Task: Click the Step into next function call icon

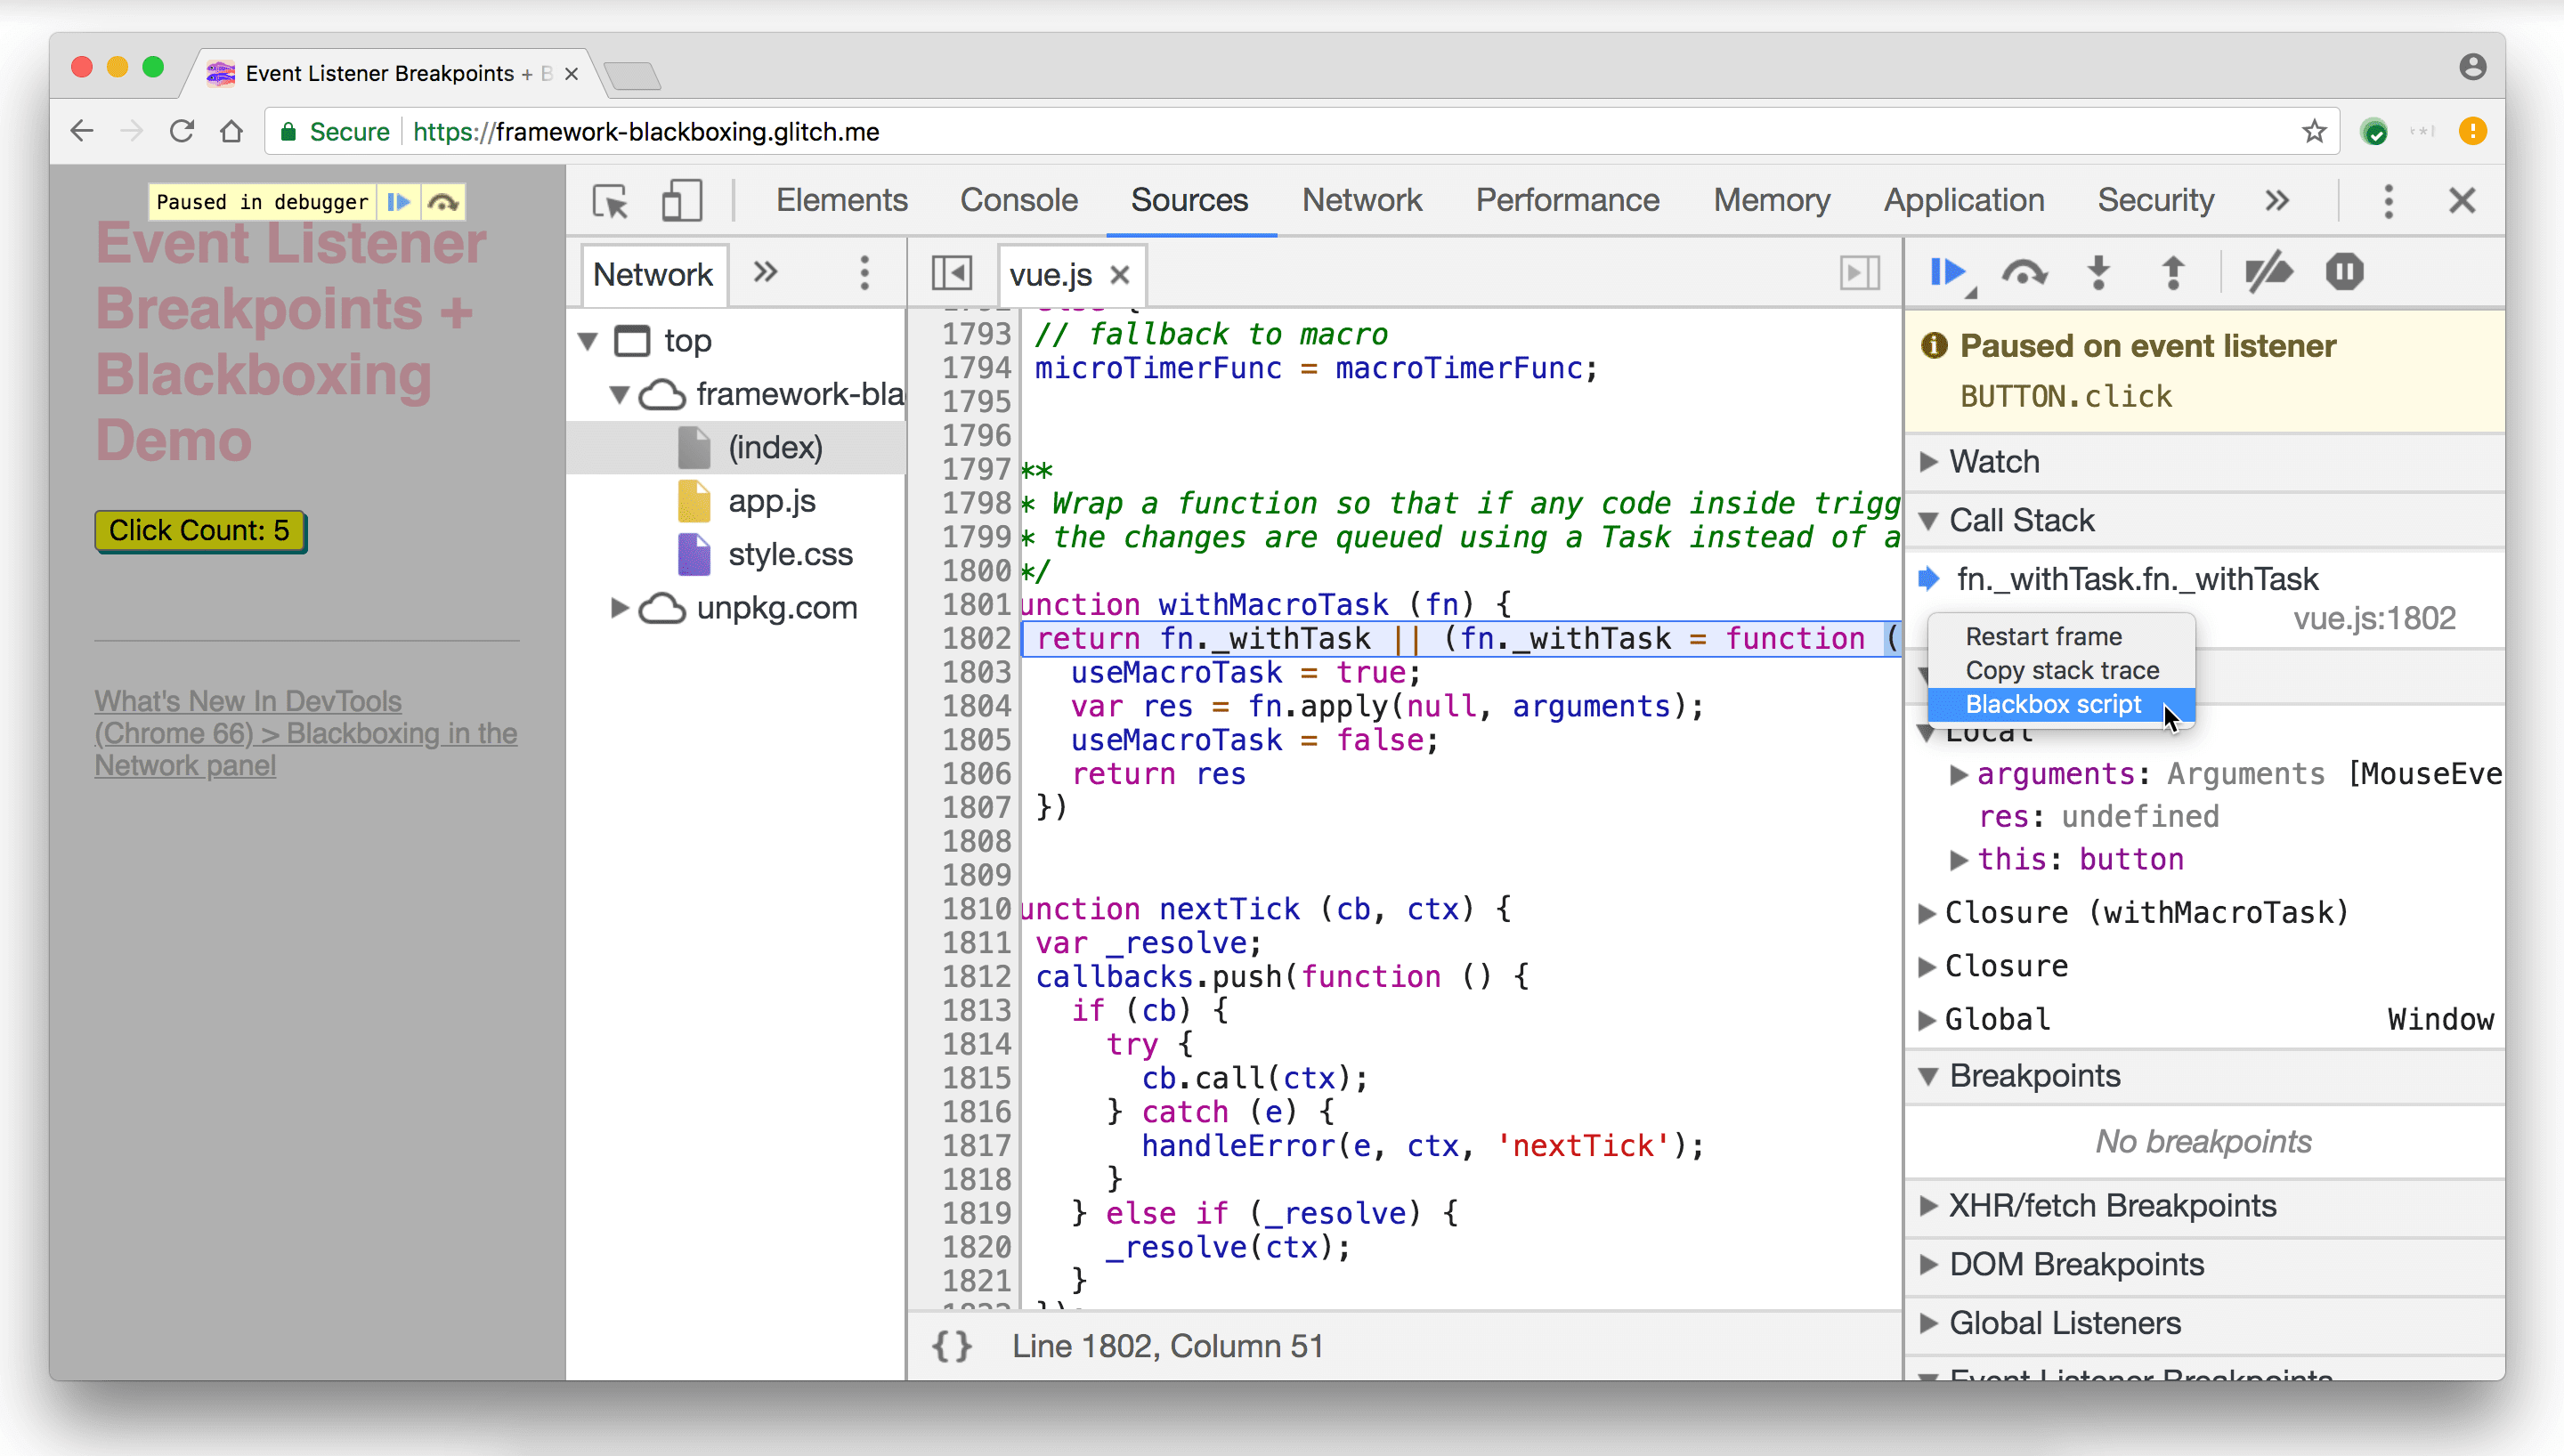Action: pos(2099,273)
